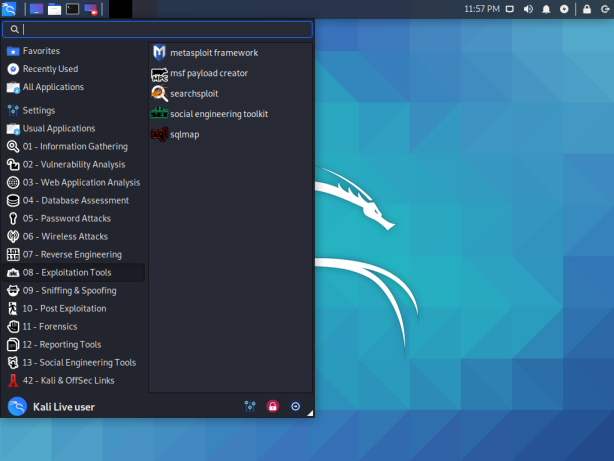The image size is (614, 461).
Task: Click the screen recorder panel icon
Action: click(90, 9)
